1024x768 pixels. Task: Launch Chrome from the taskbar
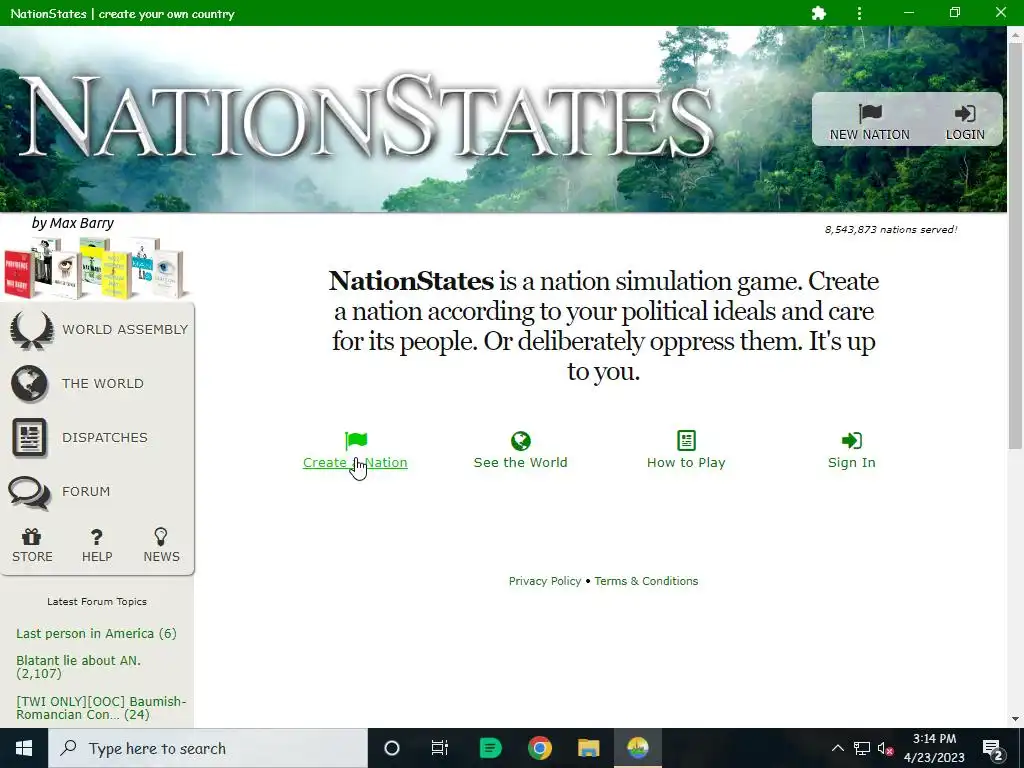point(539,748)
